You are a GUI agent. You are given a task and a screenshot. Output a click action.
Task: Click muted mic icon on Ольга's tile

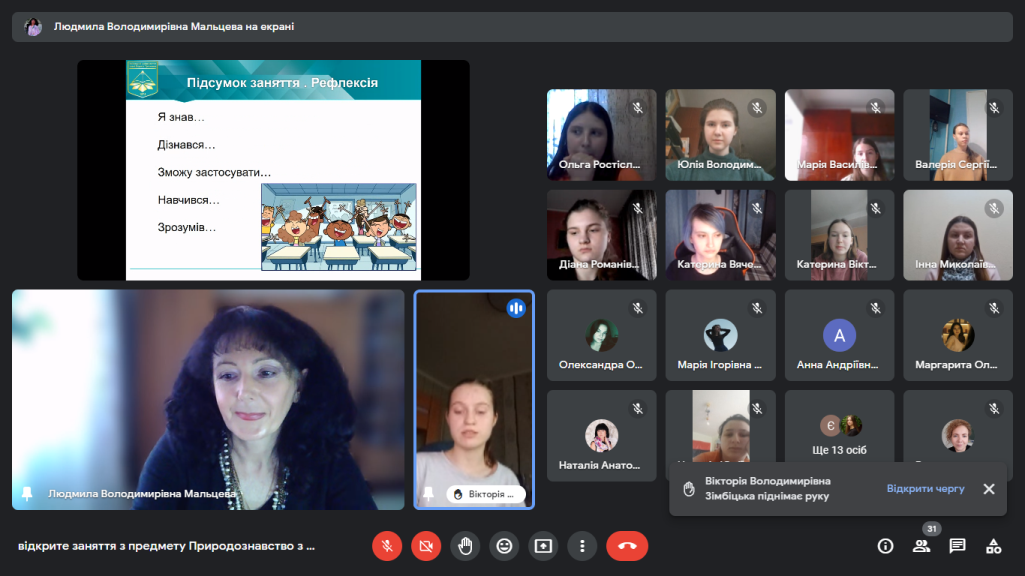pos(638,108)
